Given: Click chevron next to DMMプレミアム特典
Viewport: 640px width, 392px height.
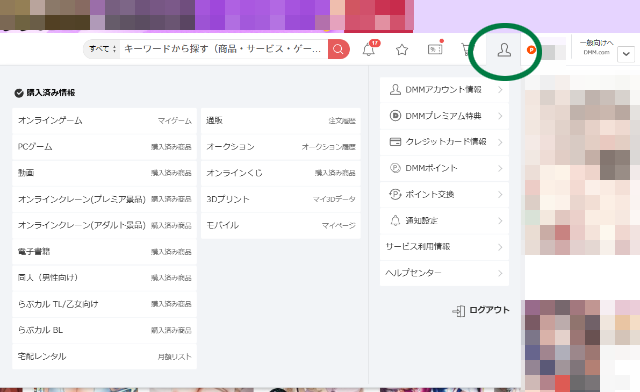Looking at the screenshot, I should [500, 116].
